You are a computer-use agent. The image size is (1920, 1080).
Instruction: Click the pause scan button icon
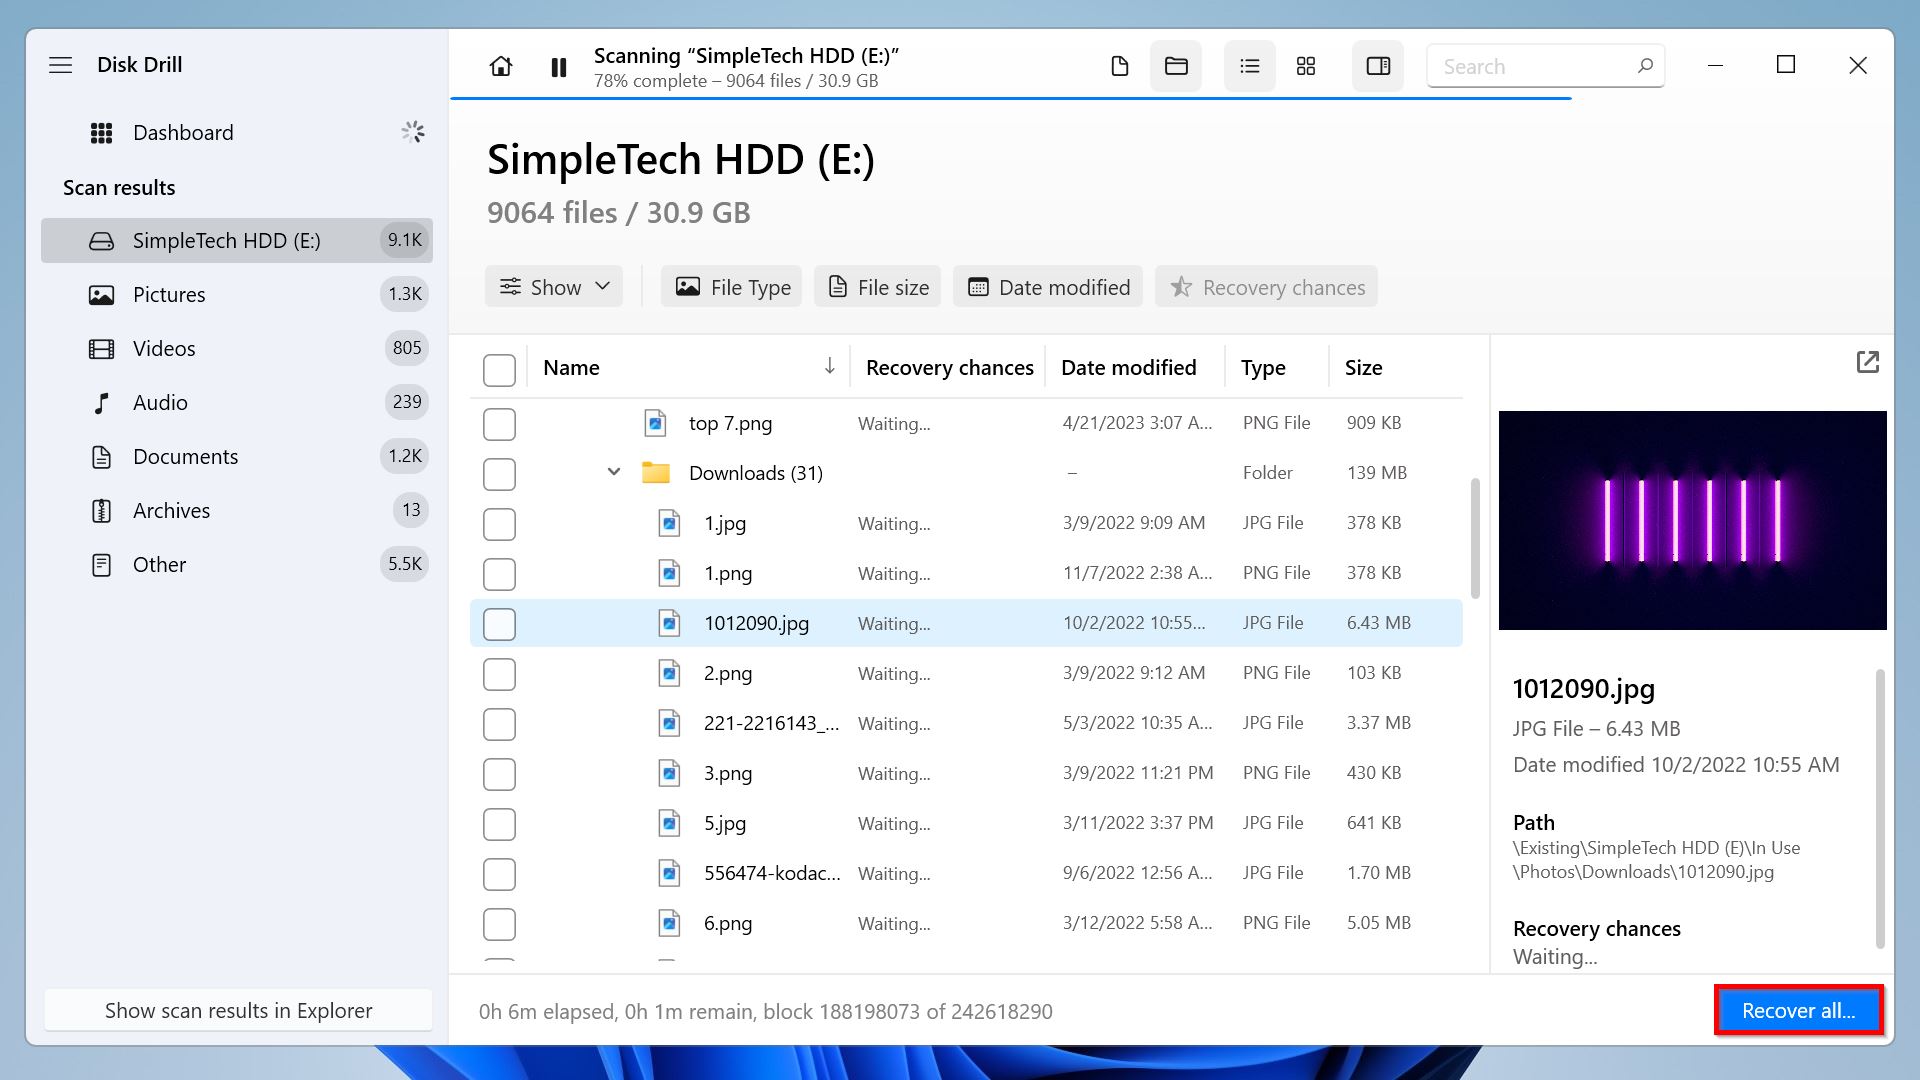559,66
